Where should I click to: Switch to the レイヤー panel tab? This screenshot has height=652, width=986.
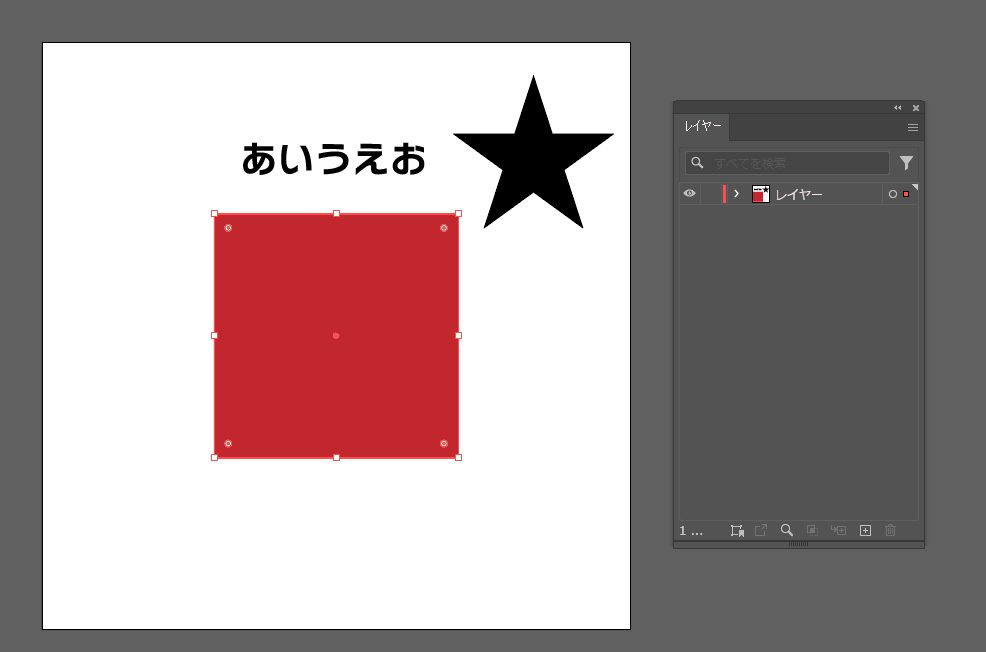coord(702,127)
